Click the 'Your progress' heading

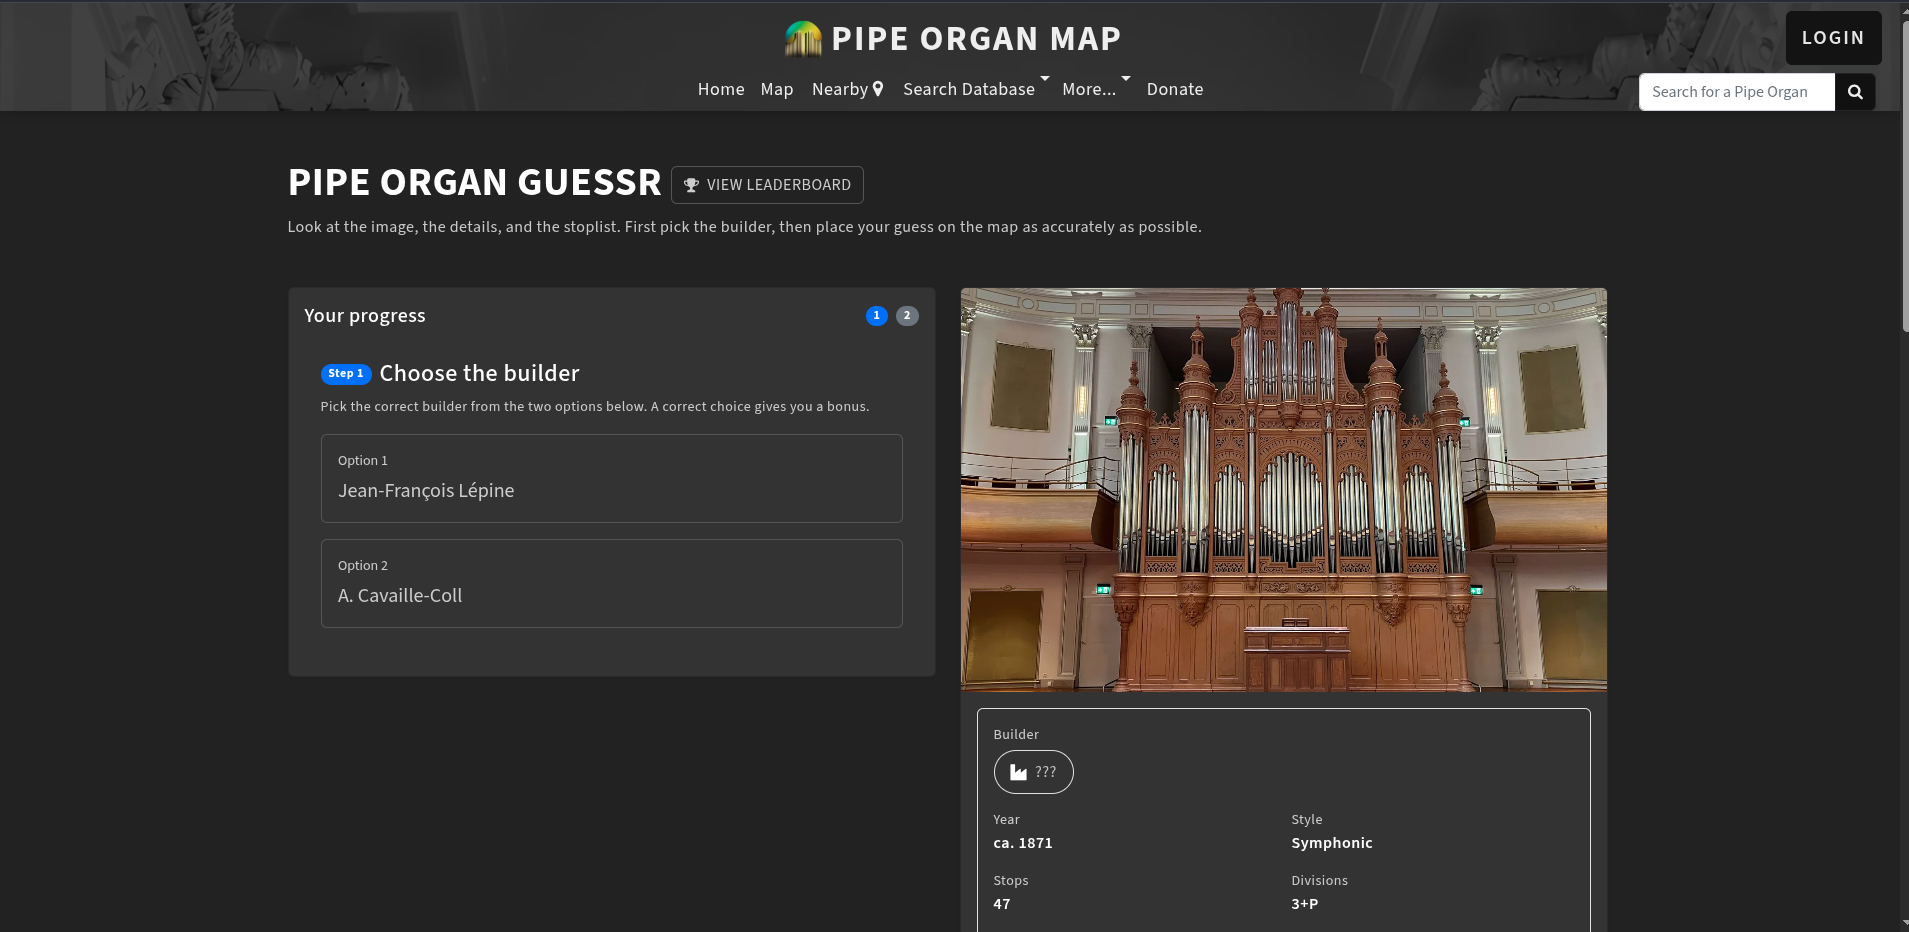[365, 316]
